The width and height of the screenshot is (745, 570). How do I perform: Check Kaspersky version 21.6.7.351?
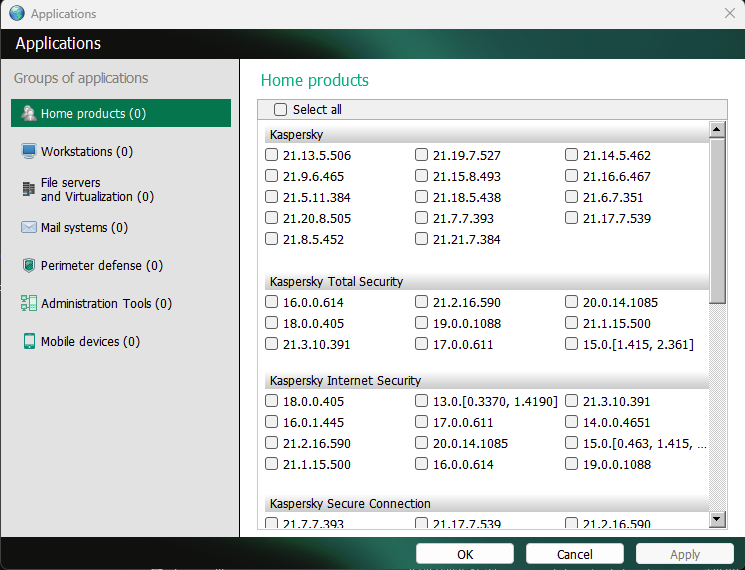tap(572, 196)
